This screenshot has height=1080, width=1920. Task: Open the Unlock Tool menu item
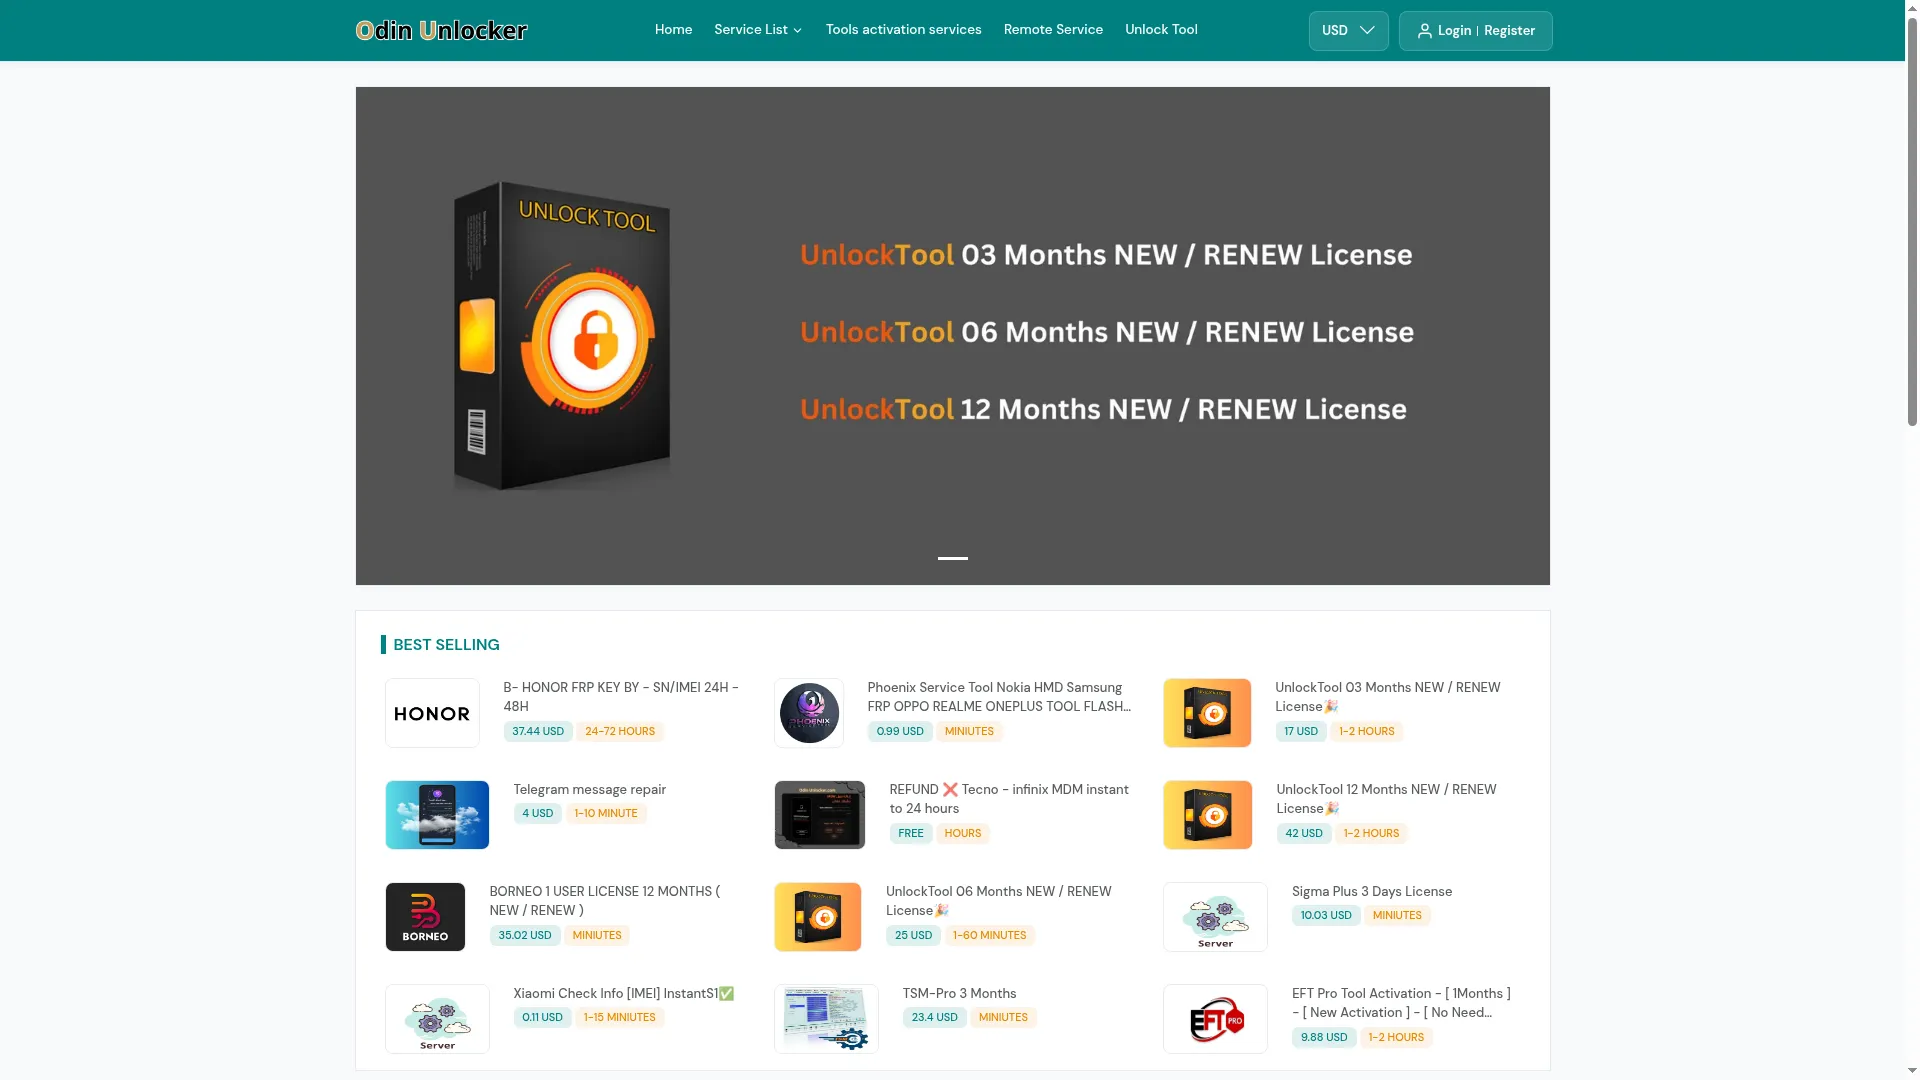point(1161,30)
